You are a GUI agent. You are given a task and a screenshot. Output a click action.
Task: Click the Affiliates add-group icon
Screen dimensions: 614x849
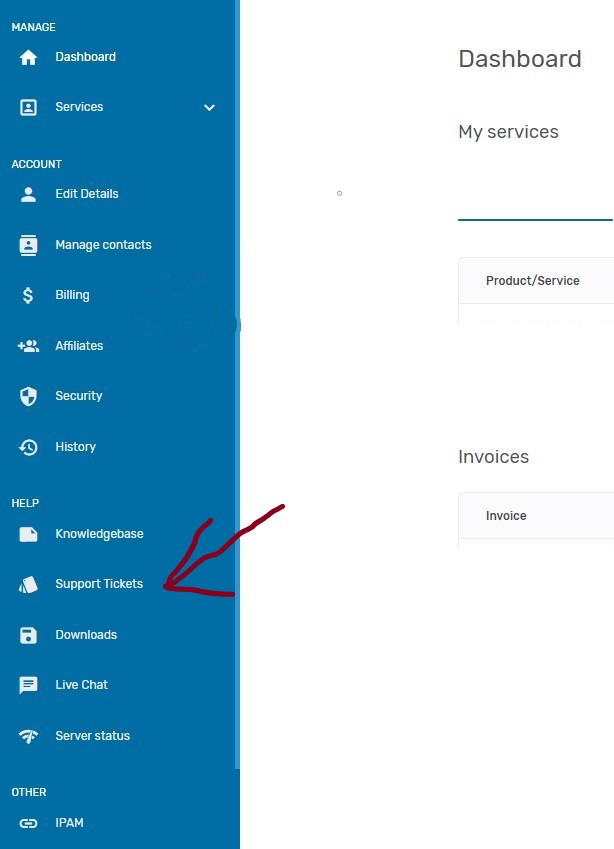point(28,346)
